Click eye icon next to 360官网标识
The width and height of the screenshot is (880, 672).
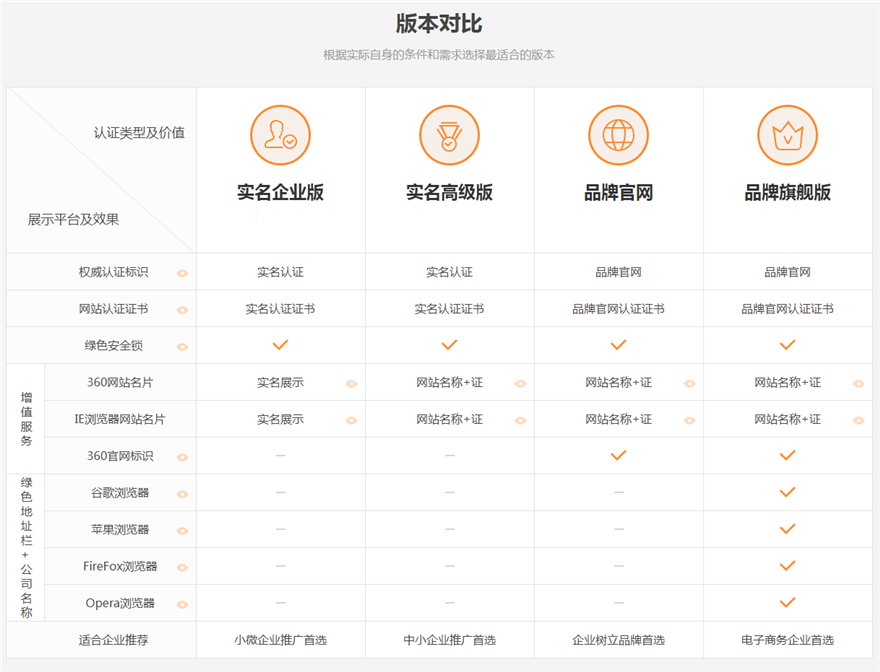(182, 458)
